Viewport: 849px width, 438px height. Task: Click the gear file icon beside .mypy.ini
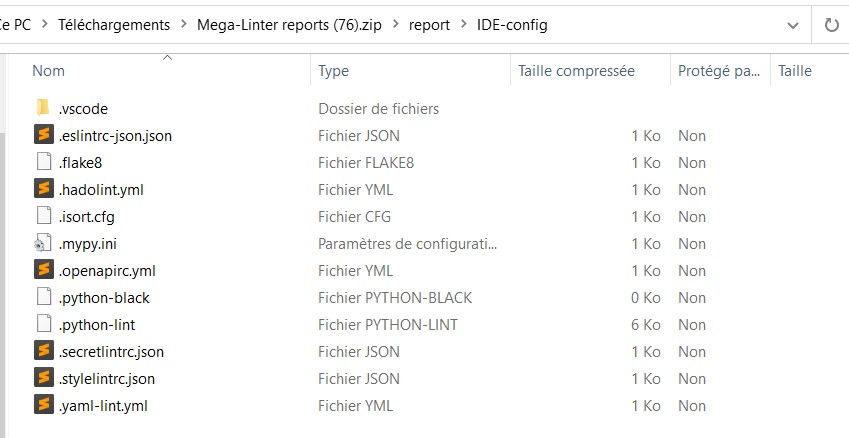pyautogui.click(x=42, y=243)
